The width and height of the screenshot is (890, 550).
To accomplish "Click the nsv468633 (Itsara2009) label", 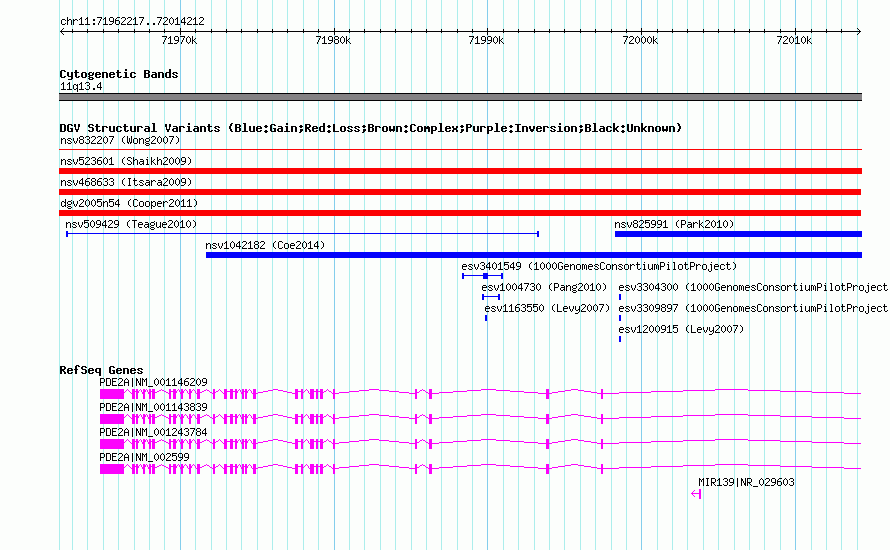I will point(126,182).
